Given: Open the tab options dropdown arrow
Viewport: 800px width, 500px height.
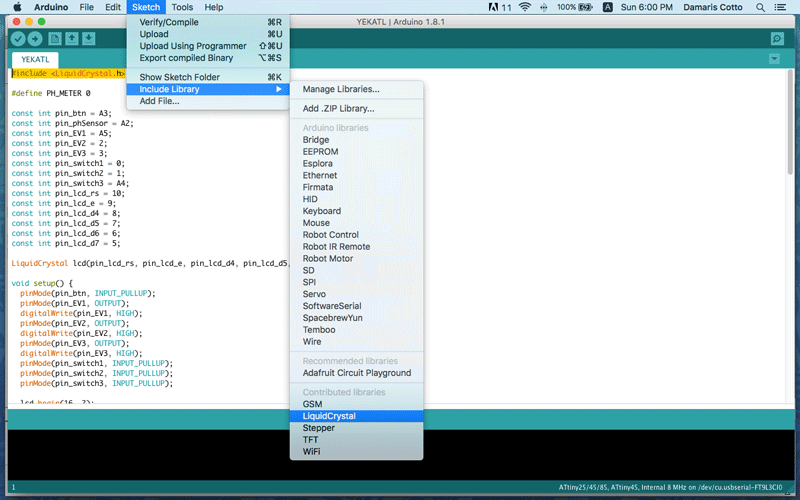Looking at the screenshot, I should point(774,59).
